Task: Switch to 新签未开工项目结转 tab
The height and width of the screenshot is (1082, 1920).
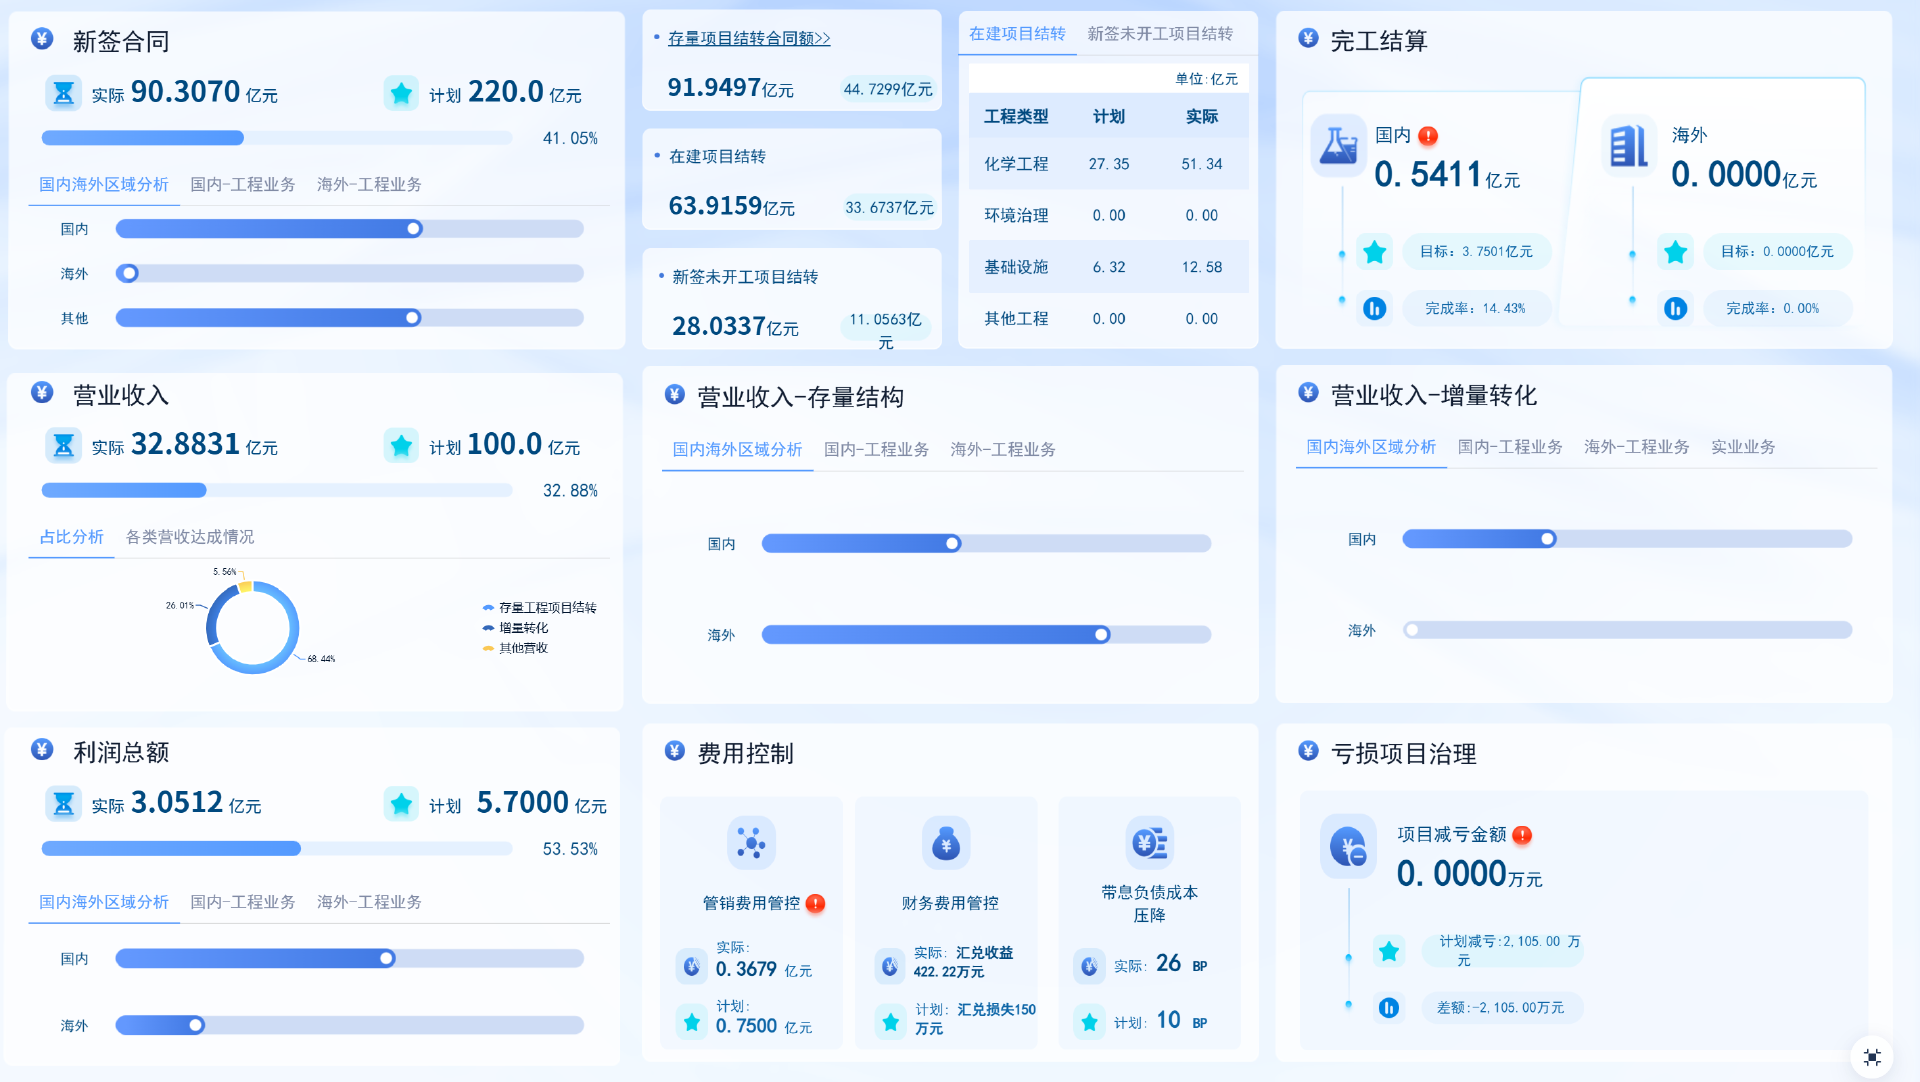Action: (1160, 34)
